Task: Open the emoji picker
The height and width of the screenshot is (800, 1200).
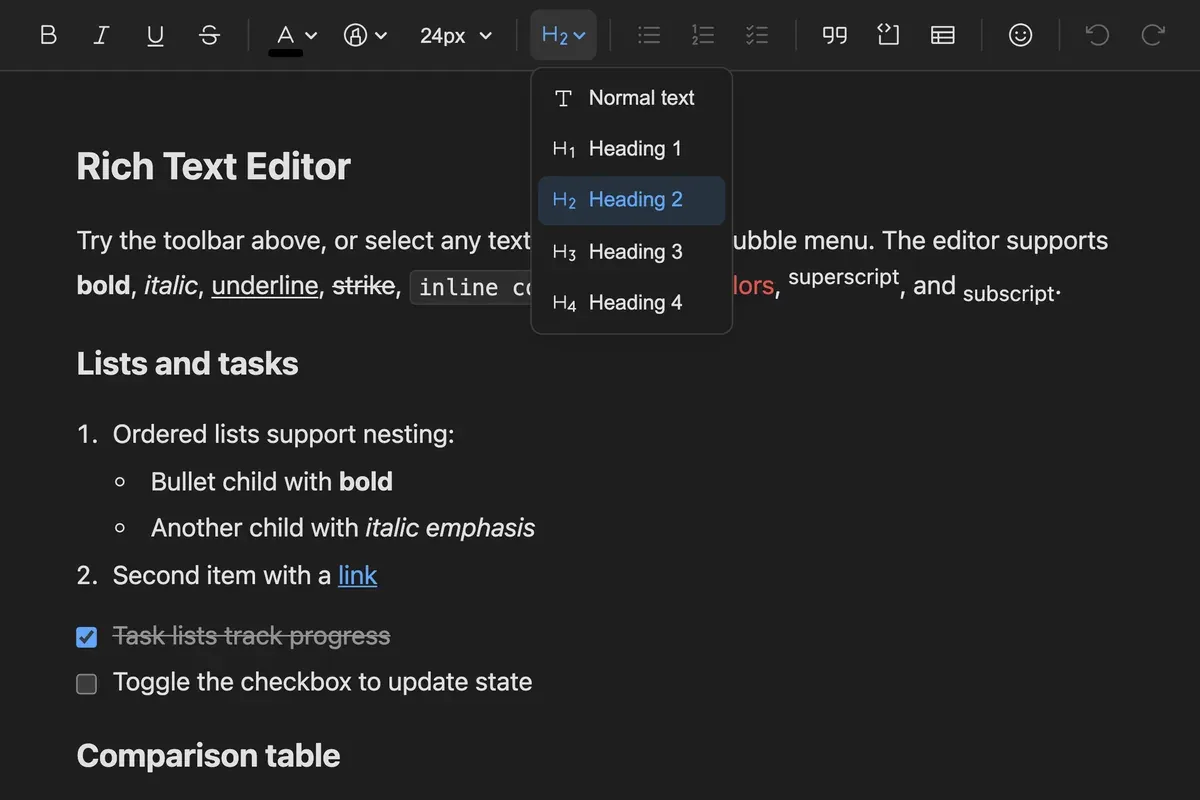Action: tap(1020, 35)
